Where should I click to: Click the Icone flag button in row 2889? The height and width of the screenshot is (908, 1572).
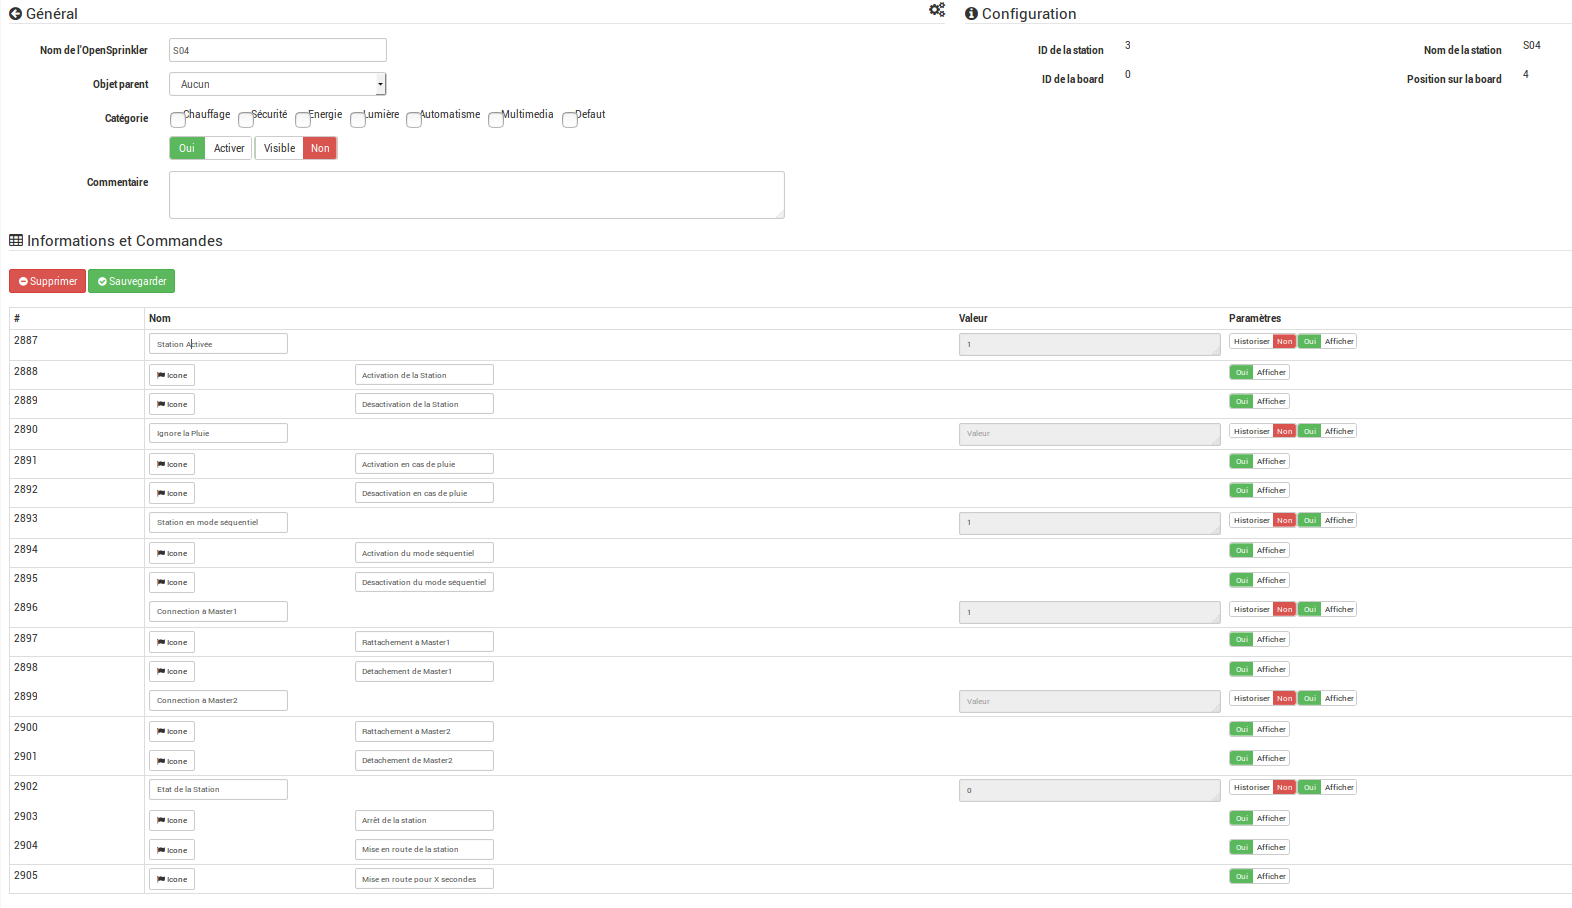172,404
